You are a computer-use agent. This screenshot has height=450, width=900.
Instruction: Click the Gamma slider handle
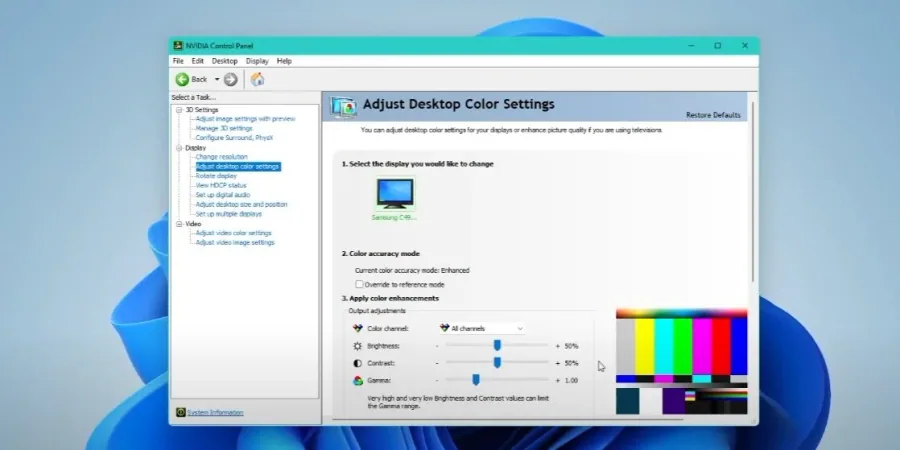coord(476,380)
